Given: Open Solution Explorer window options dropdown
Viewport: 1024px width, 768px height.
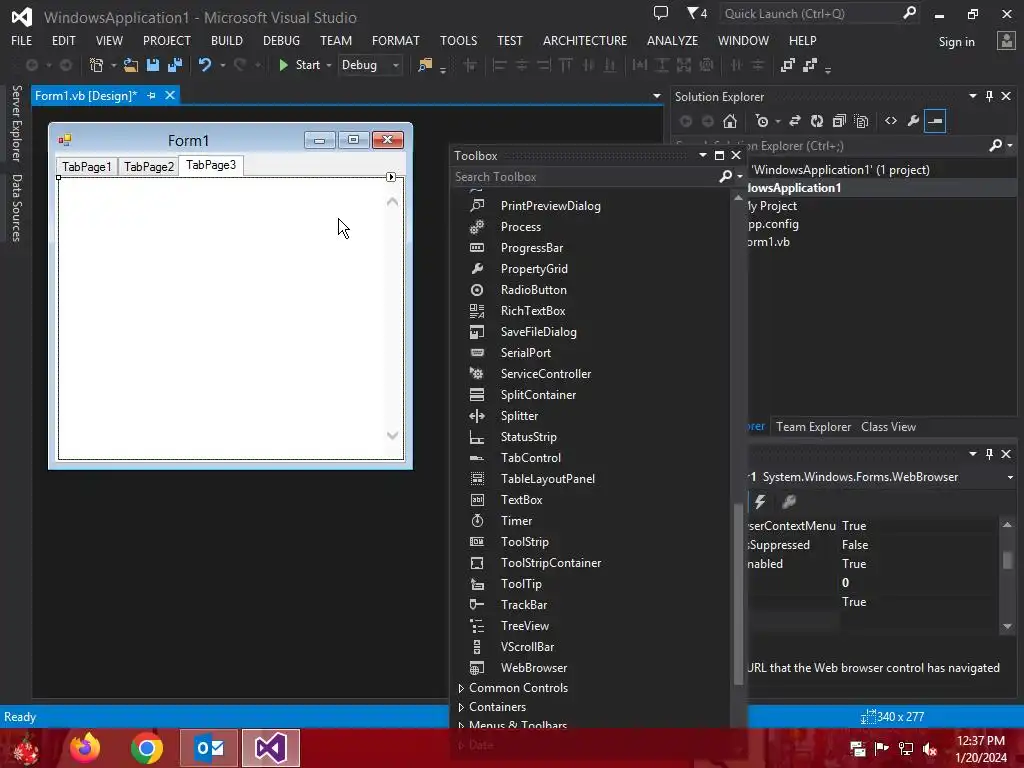Looking at the screenshot, I should pyautogui.click(x=972, y=96).
